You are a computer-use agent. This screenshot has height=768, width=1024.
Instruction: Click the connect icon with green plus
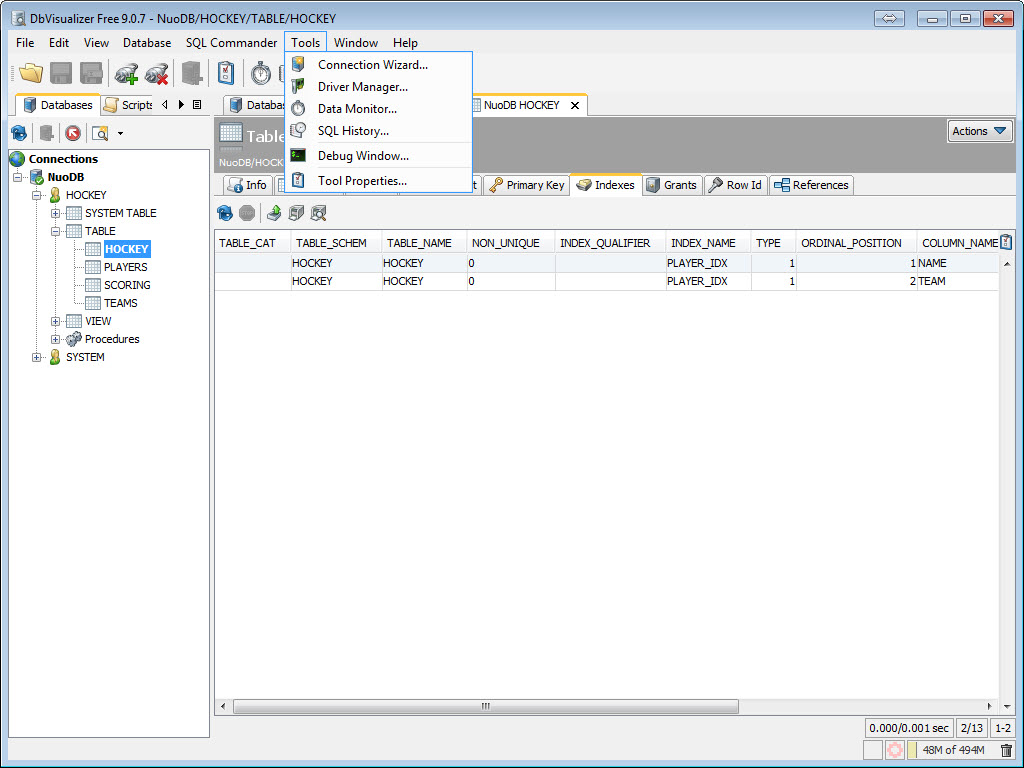[x=126, y=74]
